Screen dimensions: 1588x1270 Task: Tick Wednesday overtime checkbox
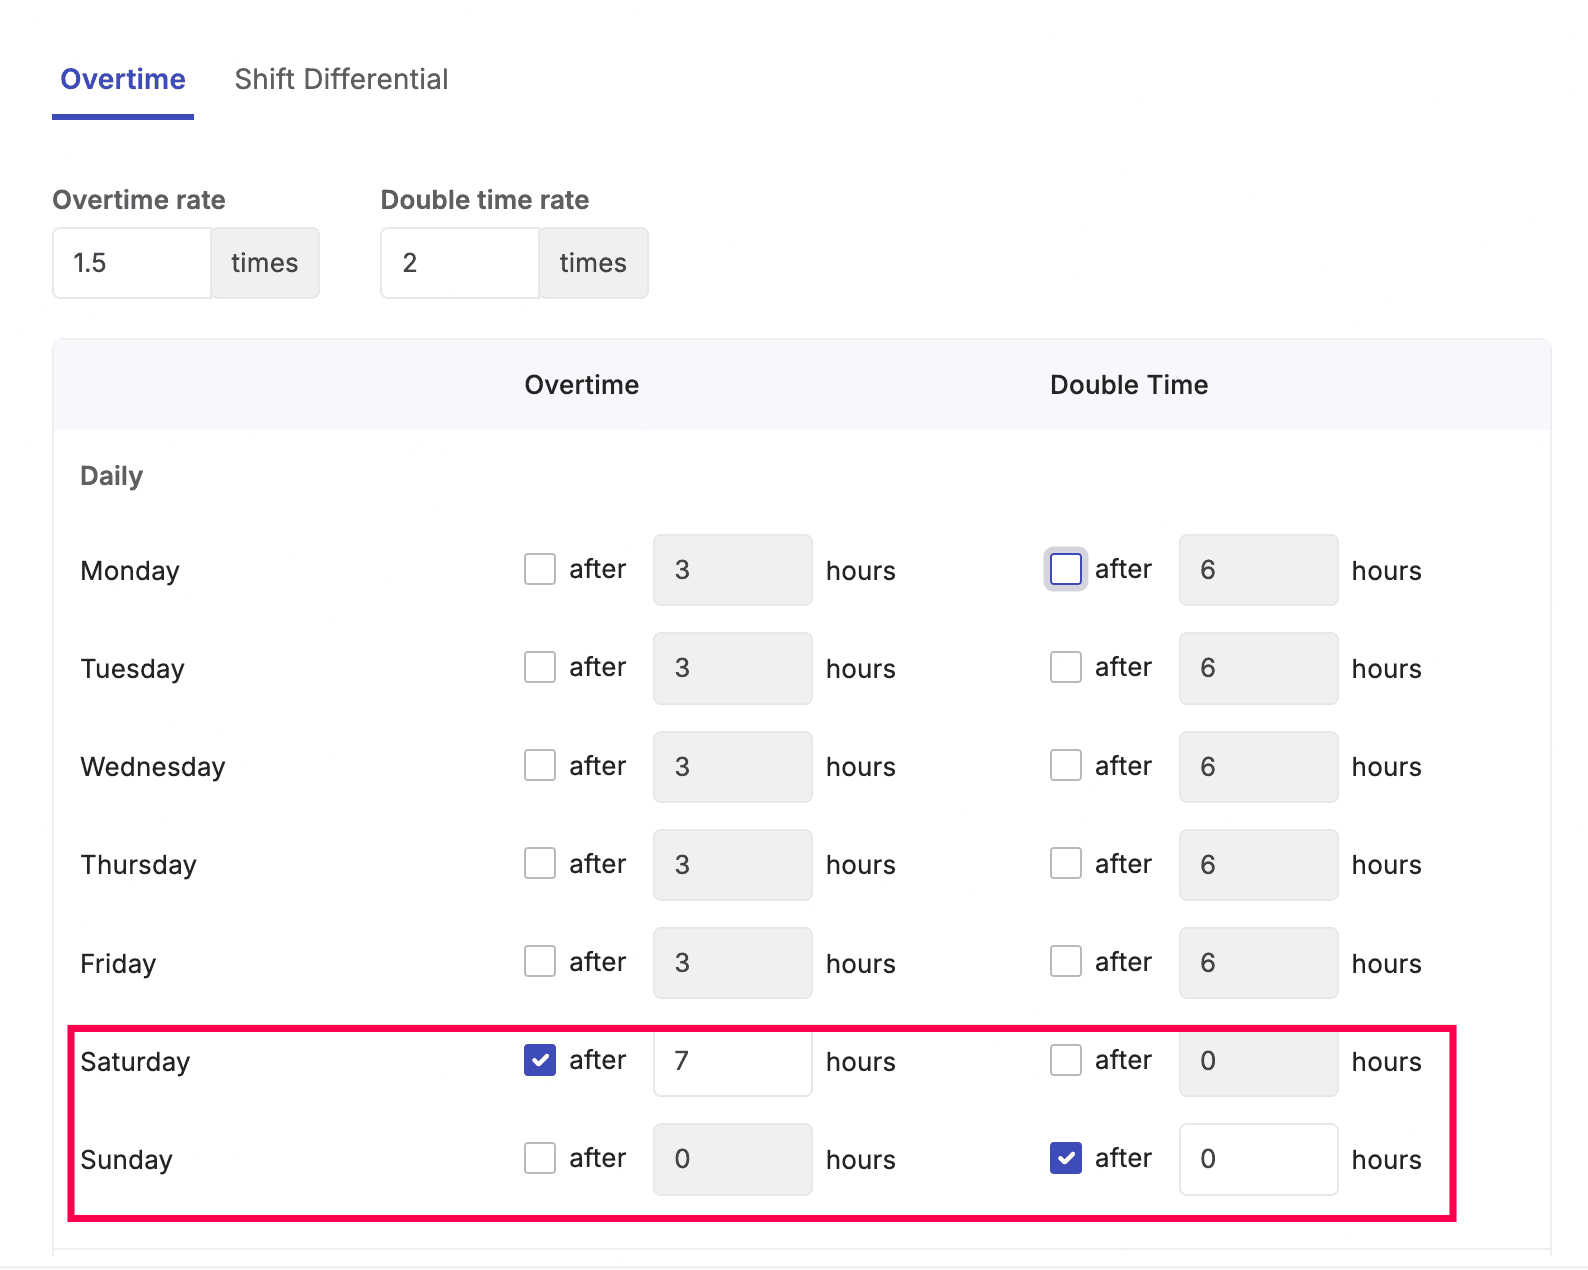point(540,766)
